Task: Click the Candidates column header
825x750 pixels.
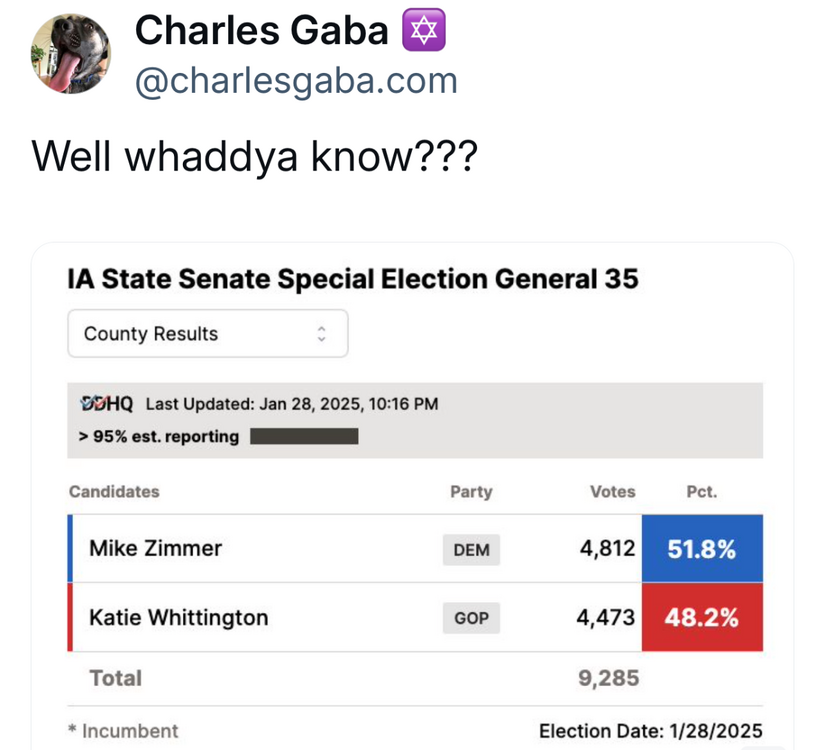Action: [114, 491]
